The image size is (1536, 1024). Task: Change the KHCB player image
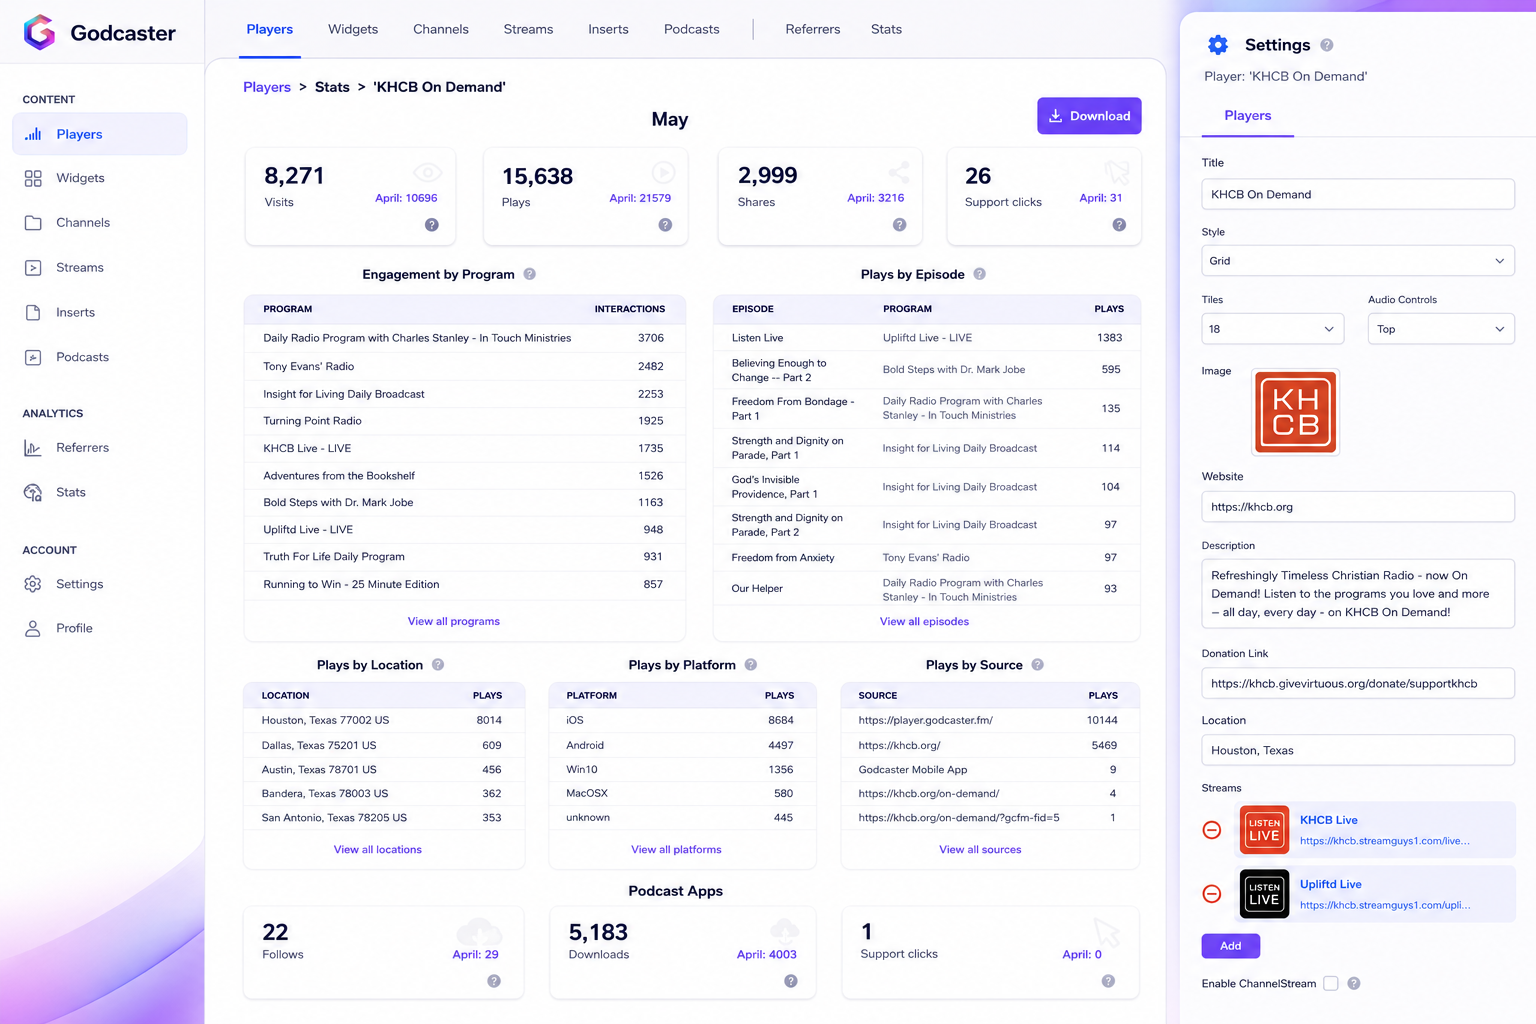click(1295, 412)
